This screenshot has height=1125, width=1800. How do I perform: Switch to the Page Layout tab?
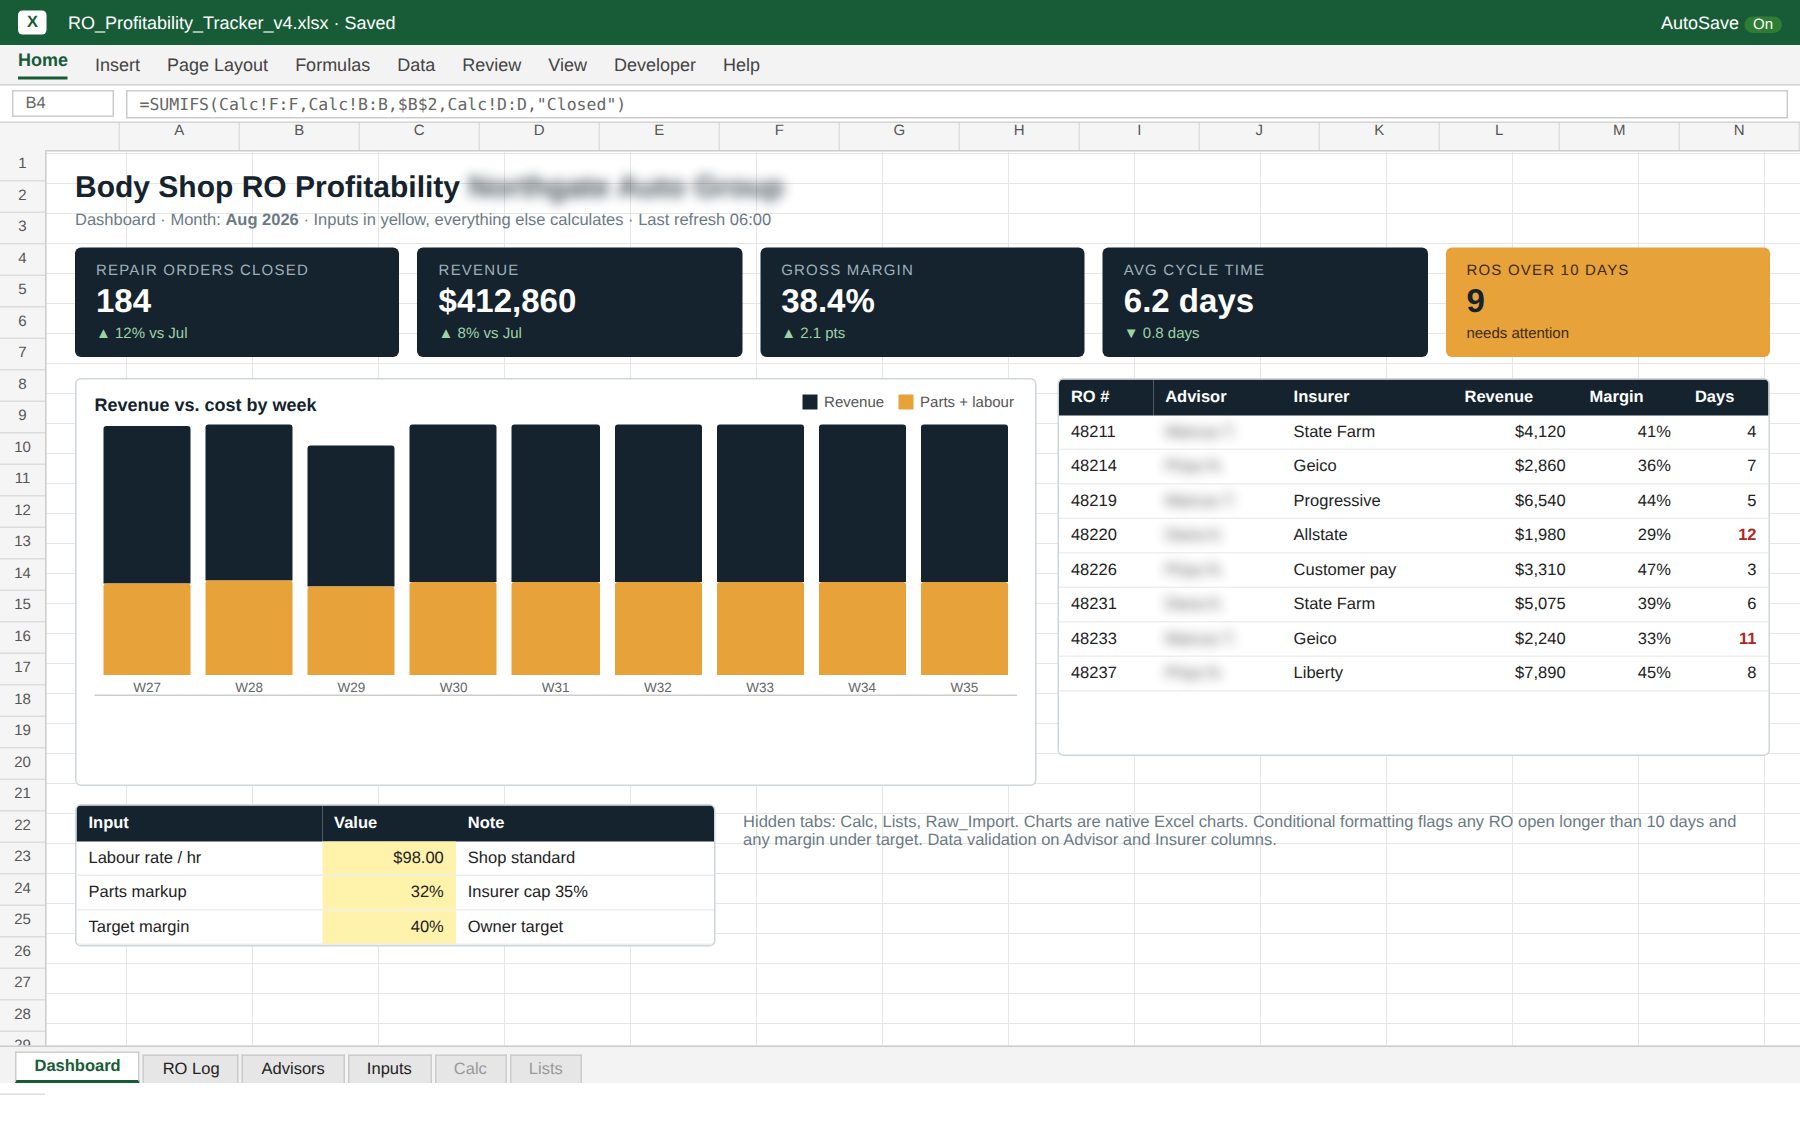(217, 65)
